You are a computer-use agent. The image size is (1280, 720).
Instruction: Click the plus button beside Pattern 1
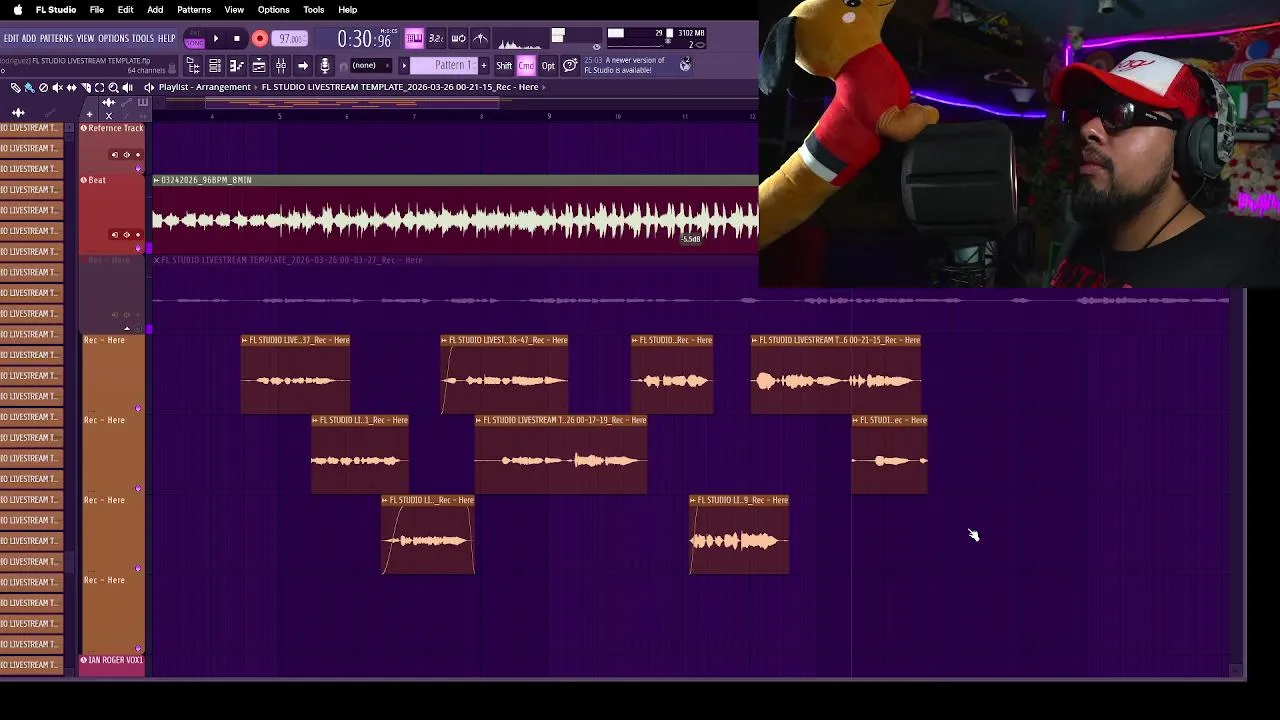tap(484, 65)
